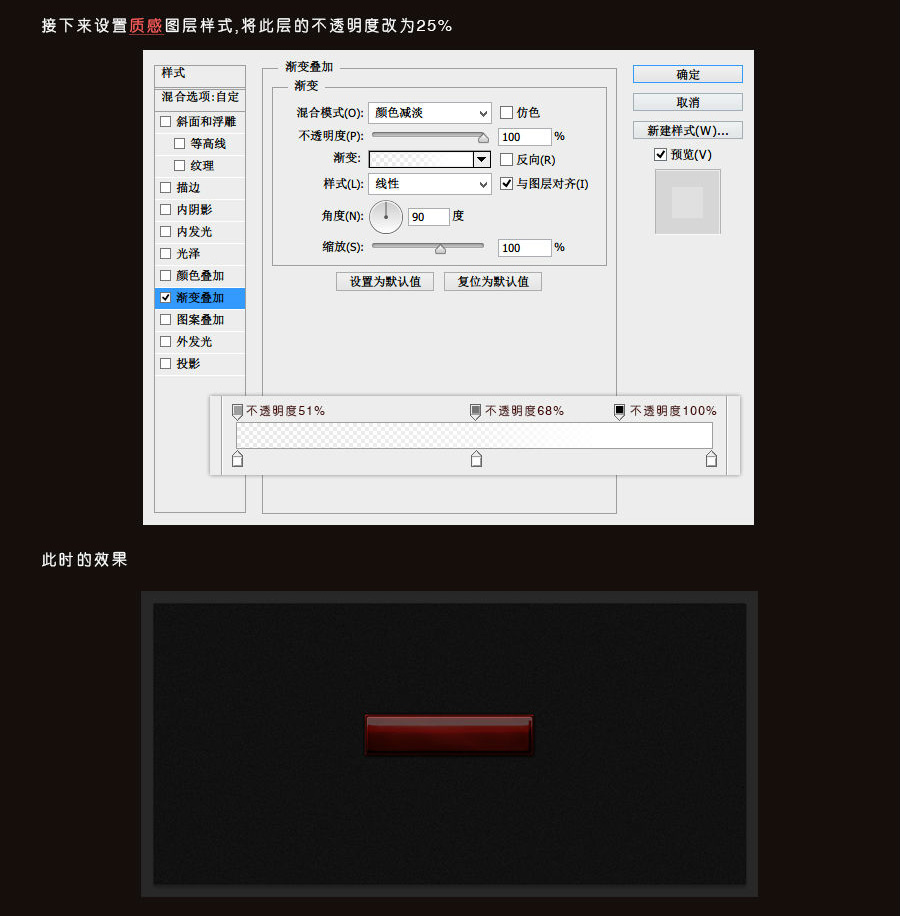Click the 不透明度 100 input field
900x916 pixels.
(524, 137)
